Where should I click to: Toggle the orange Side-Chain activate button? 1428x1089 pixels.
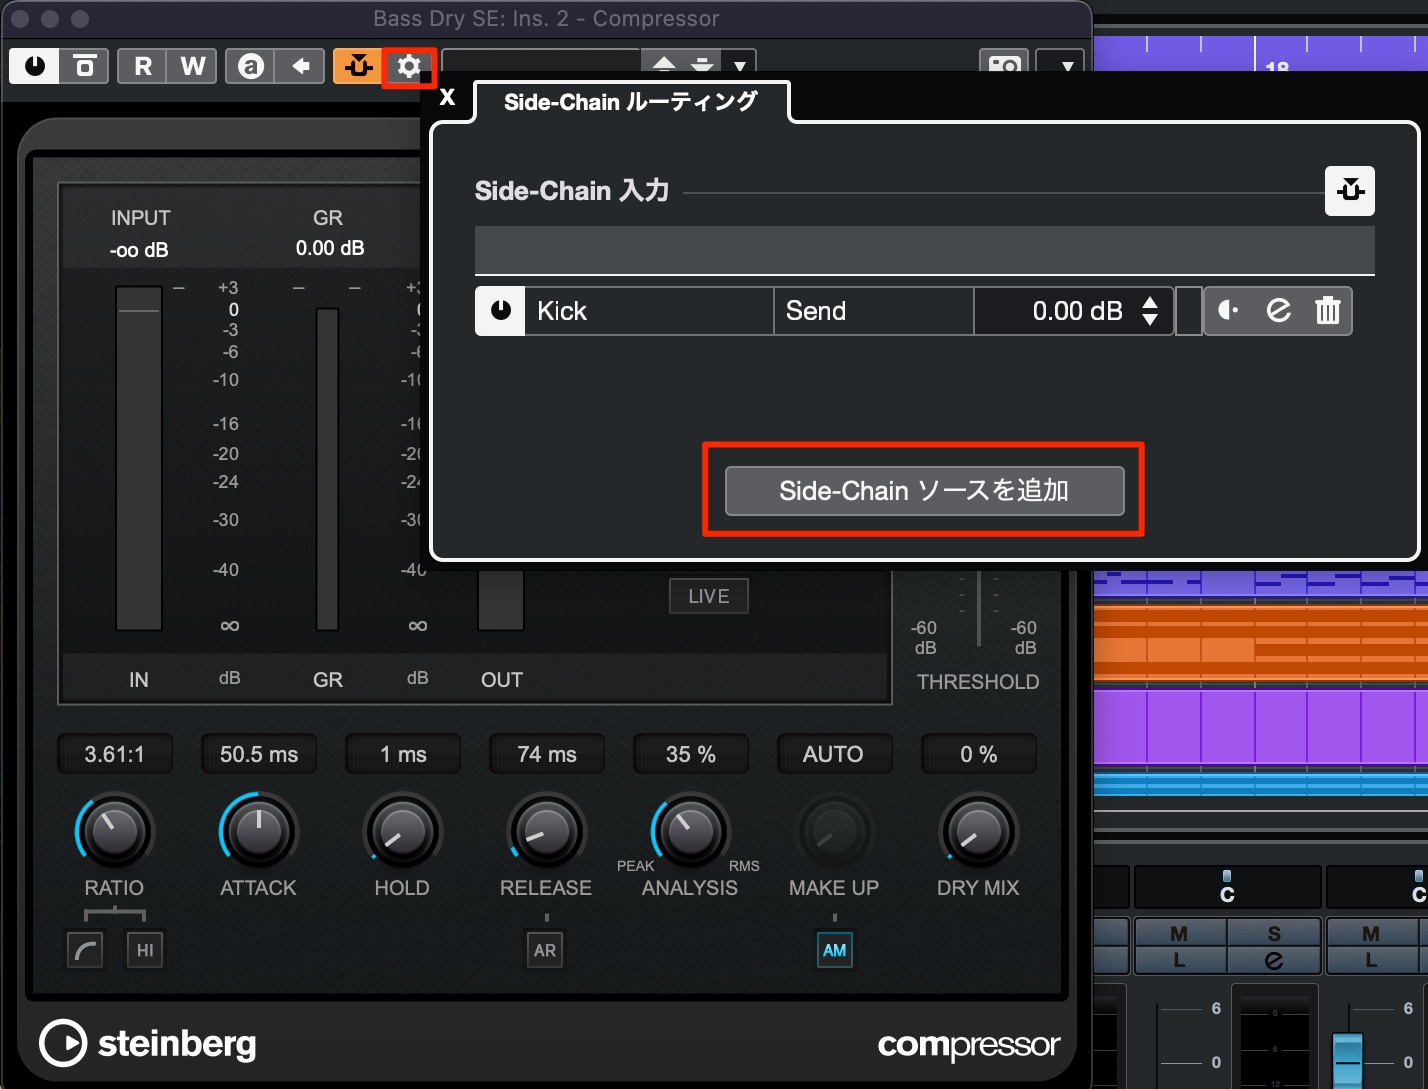point(357,66)
